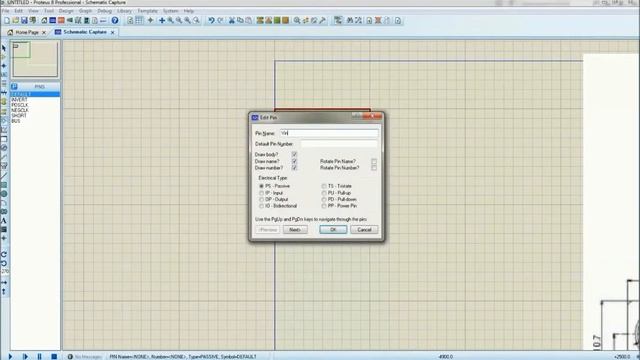Click the home icon in main toolbar

(x=44, y=20)
